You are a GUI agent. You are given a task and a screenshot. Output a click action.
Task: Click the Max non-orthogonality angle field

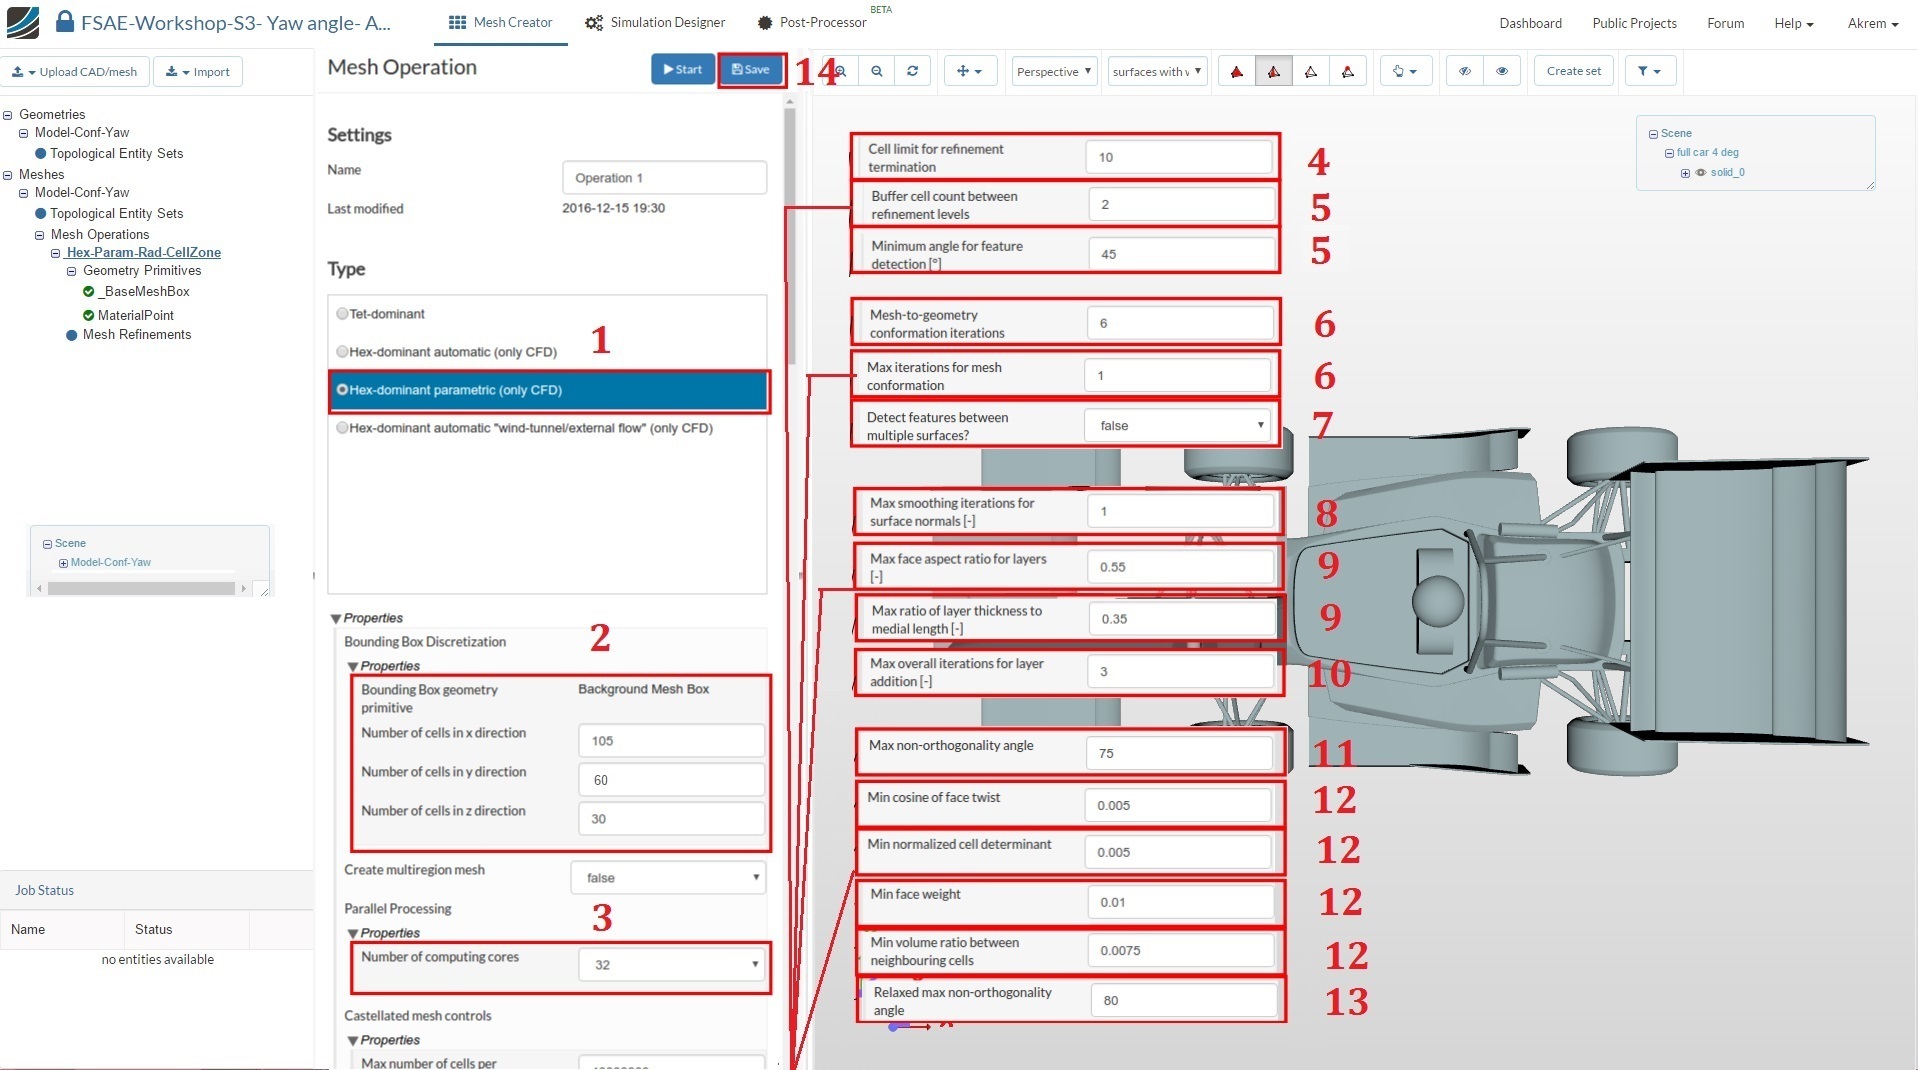click(x=1179, y=754)
